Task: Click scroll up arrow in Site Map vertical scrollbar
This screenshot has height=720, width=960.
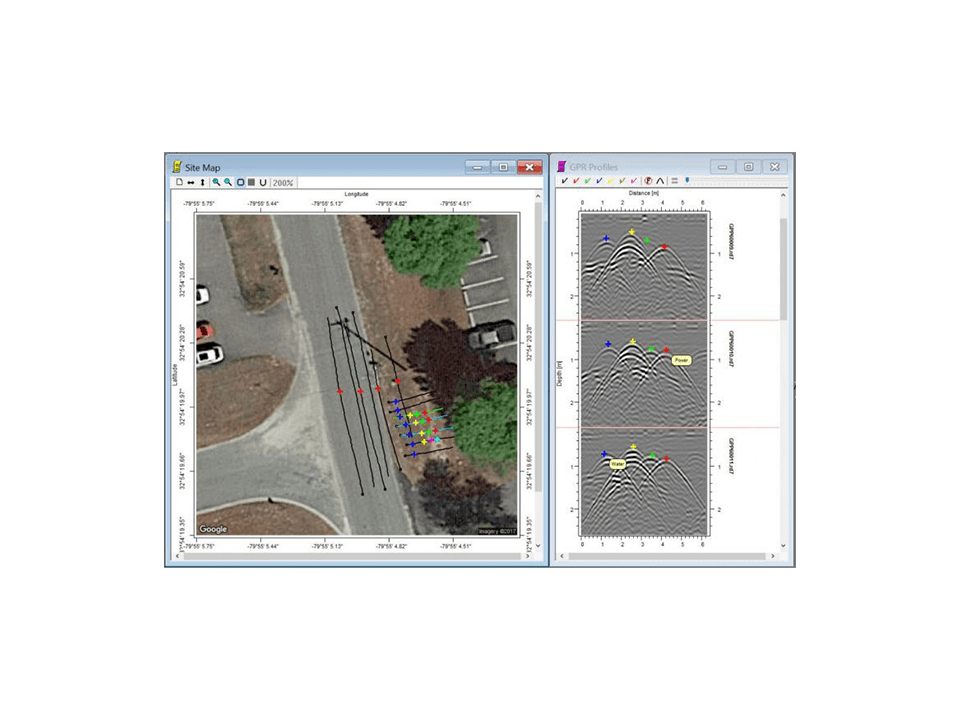Action: click(538, 196)
